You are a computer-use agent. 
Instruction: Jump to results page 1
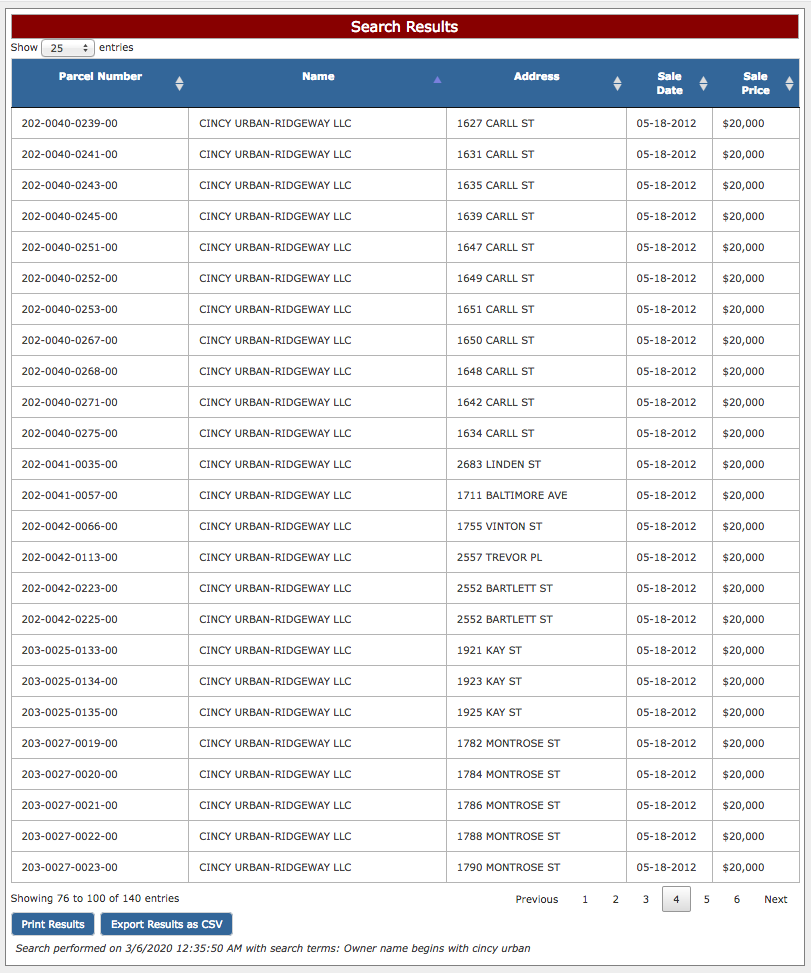click(x=585, y=899)
